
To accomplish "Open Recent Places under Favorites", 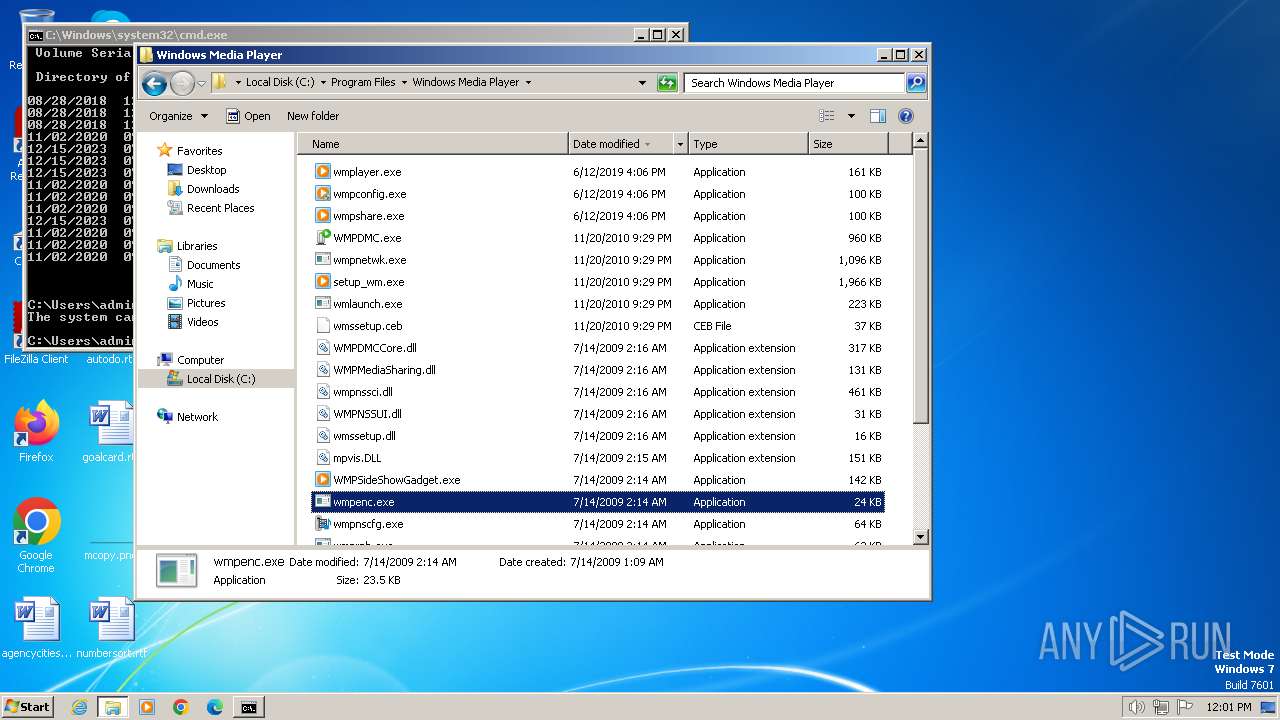I will [x=220, y=208].
